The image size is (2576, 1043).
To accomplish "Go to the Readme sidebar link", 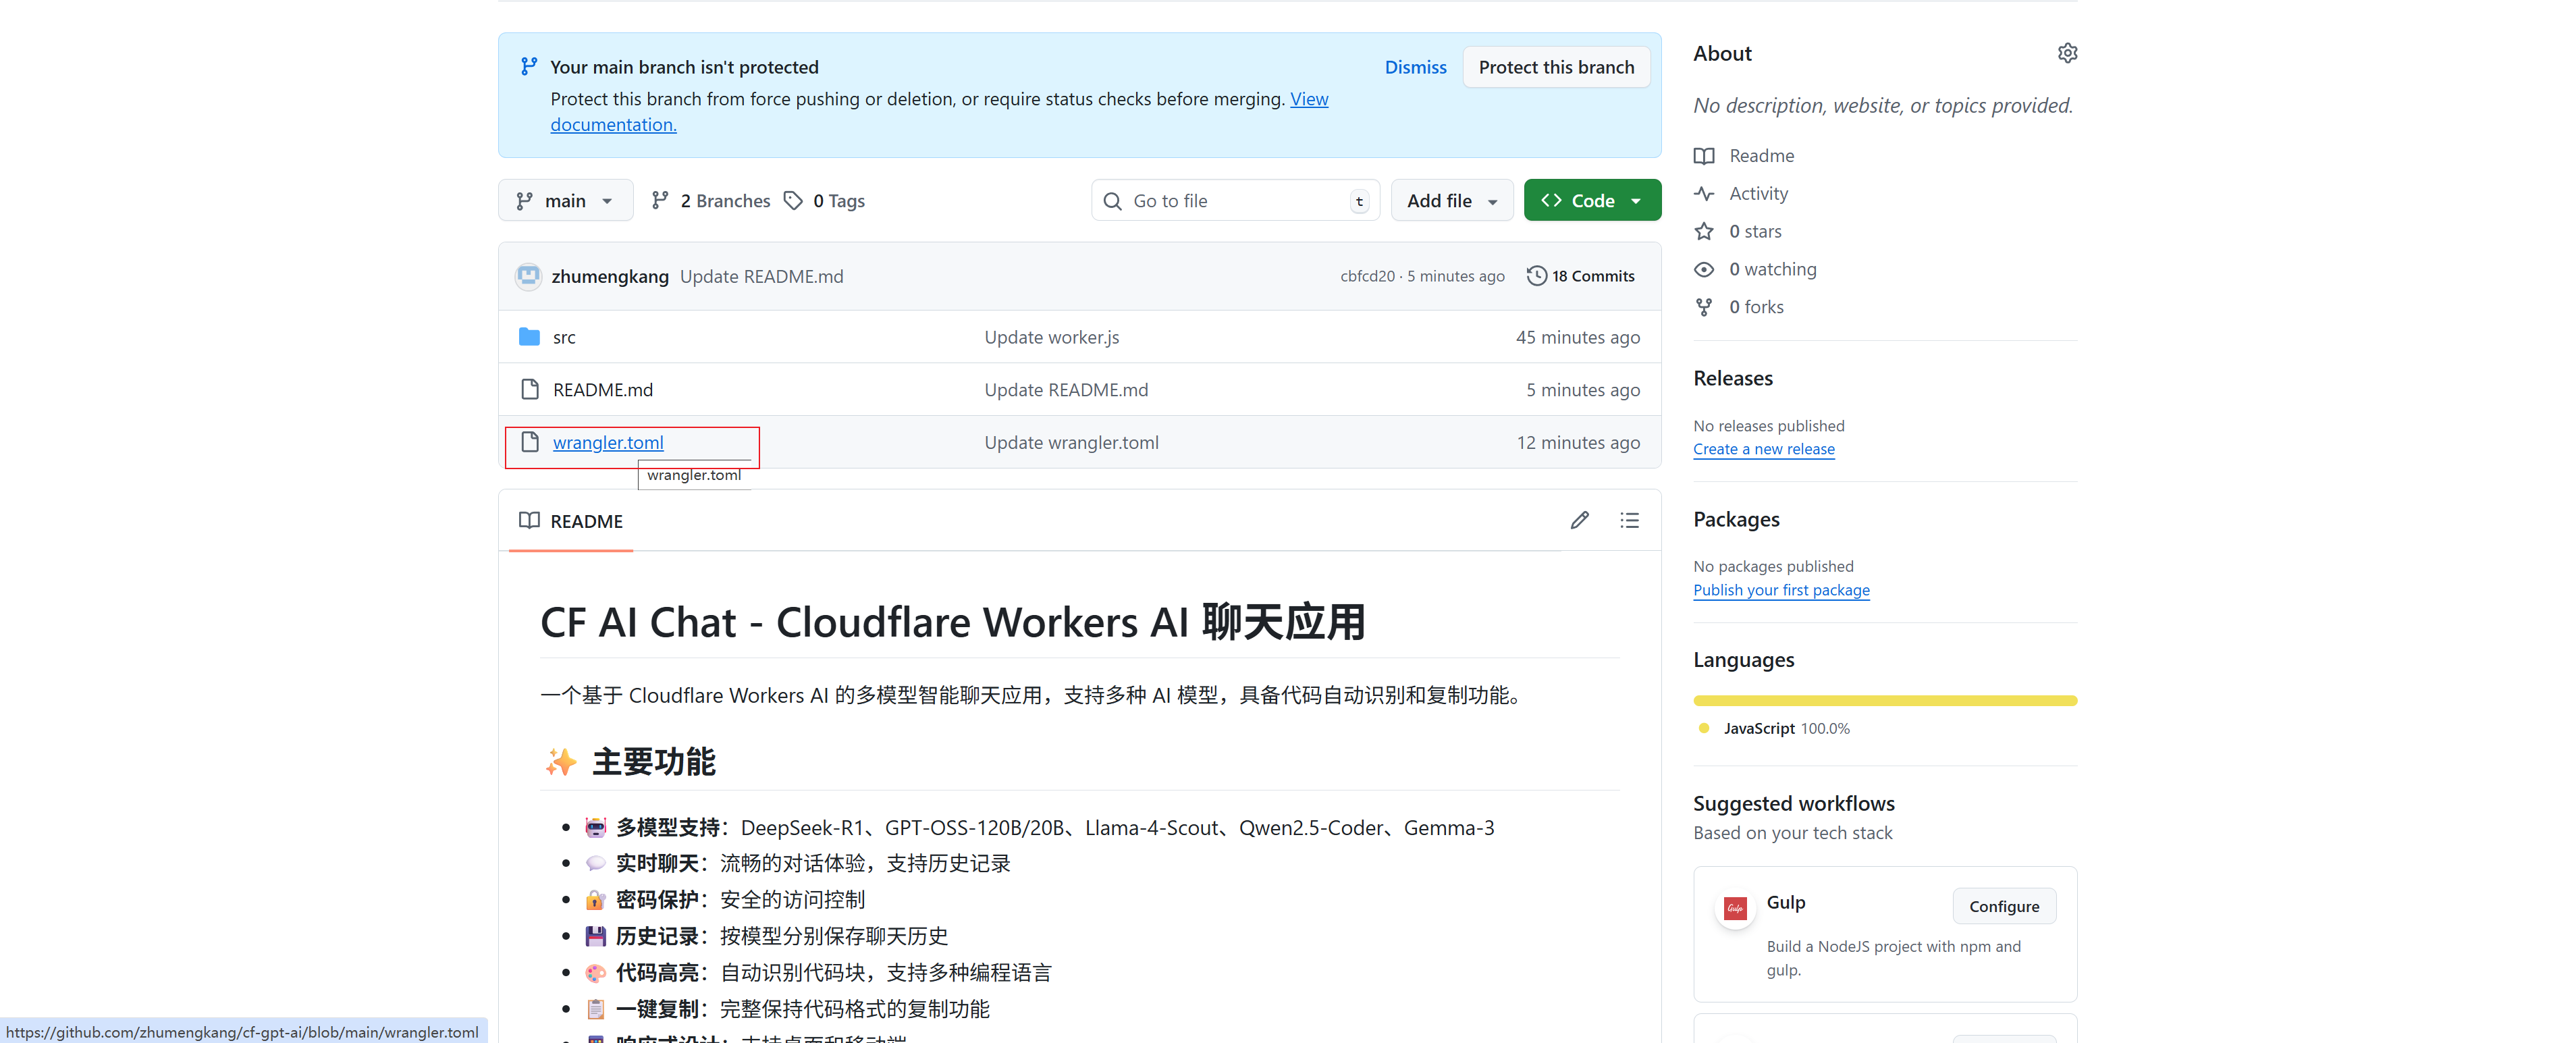I will (1761, 156).
